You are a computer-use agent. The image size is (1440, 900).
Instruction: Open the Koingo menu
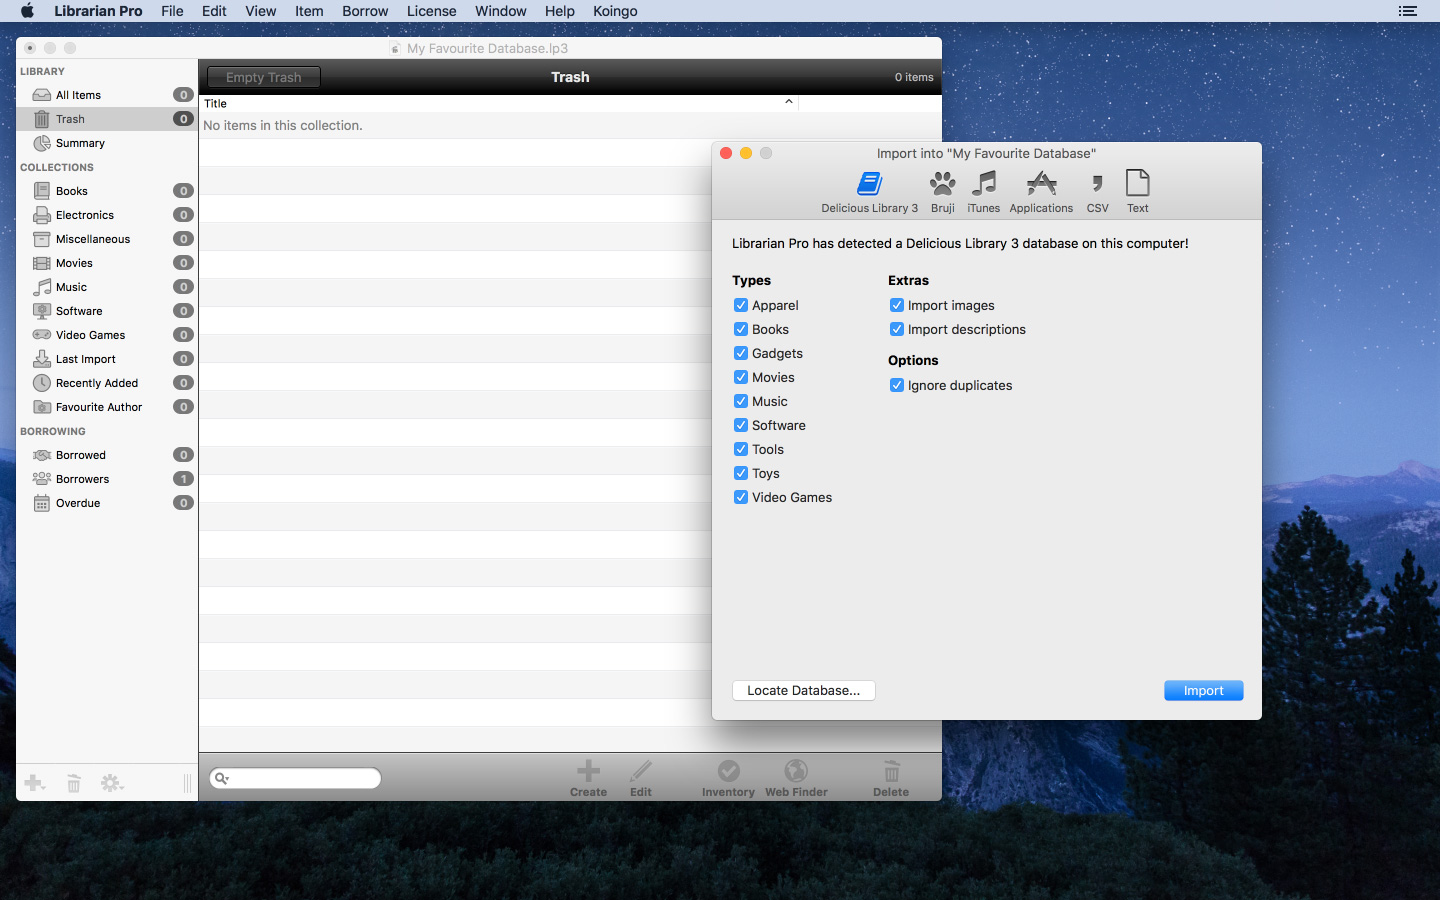click(x=615, y=11)
